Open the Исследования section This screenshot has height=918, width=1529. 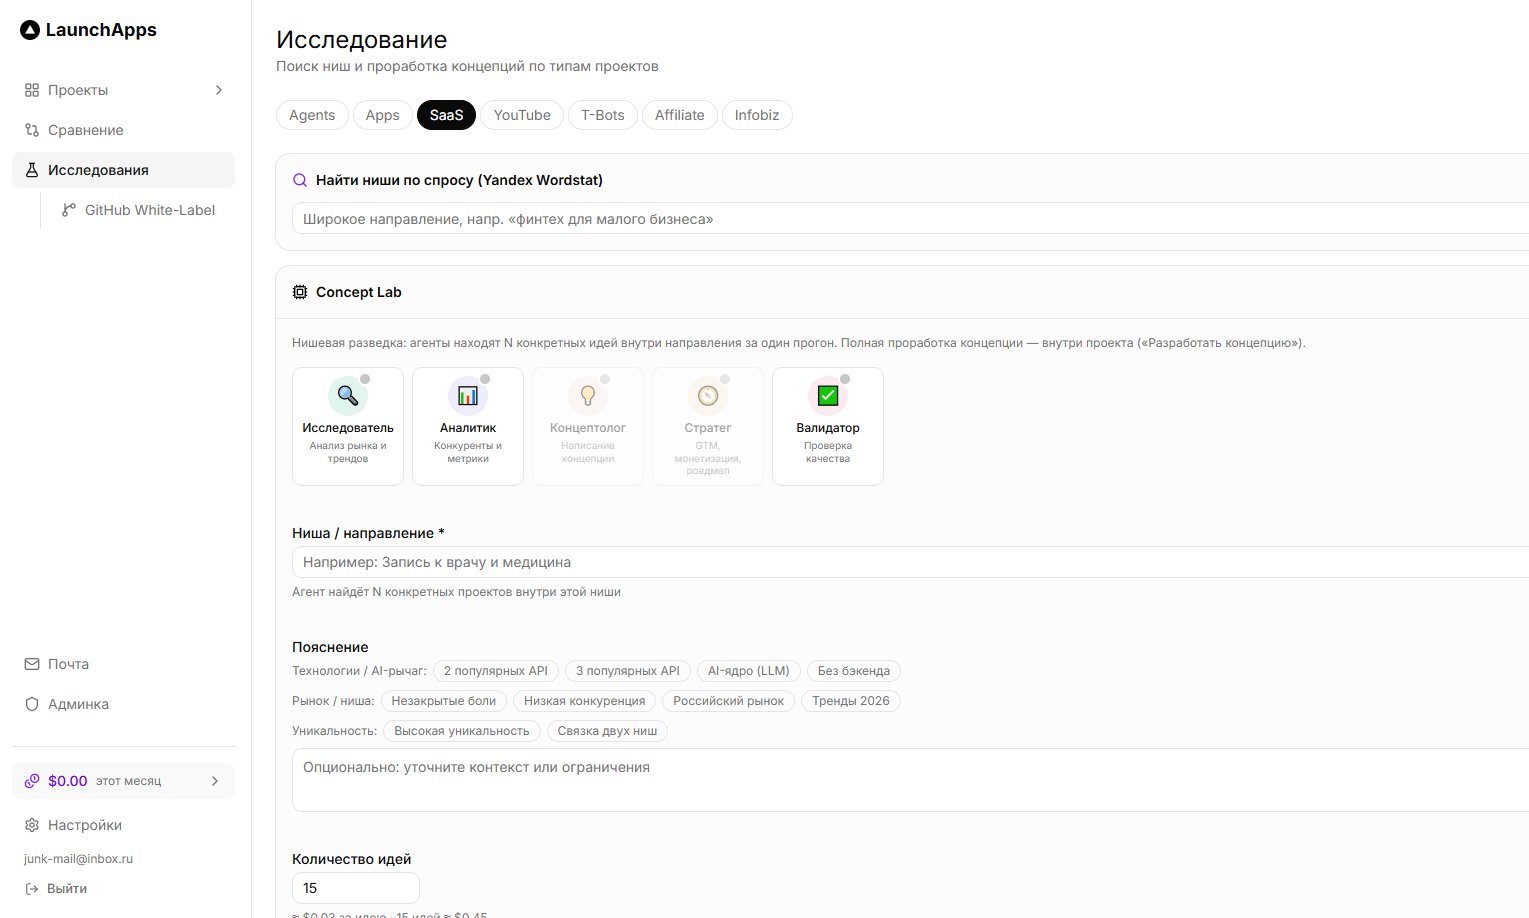pos(123,170)
